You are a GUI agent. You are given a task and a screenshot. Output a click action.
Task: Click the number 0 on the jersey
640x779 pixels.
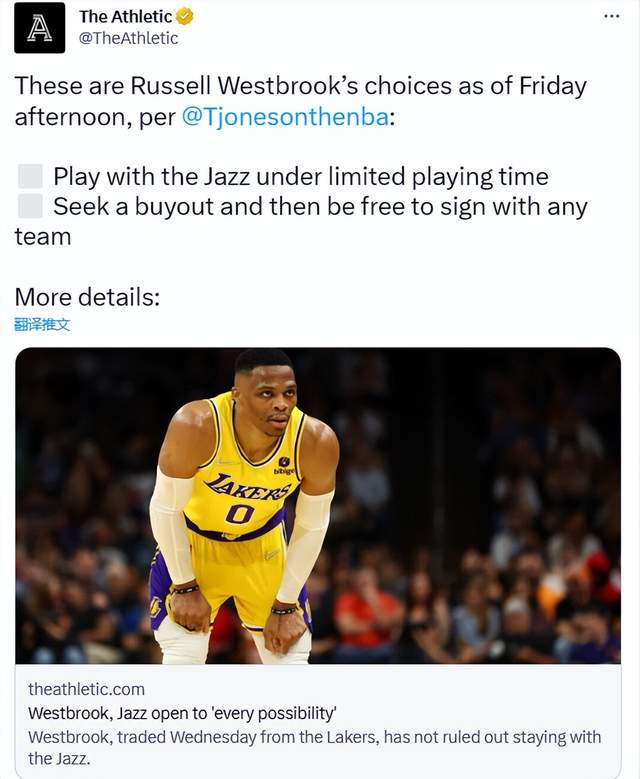click(239, 515)
